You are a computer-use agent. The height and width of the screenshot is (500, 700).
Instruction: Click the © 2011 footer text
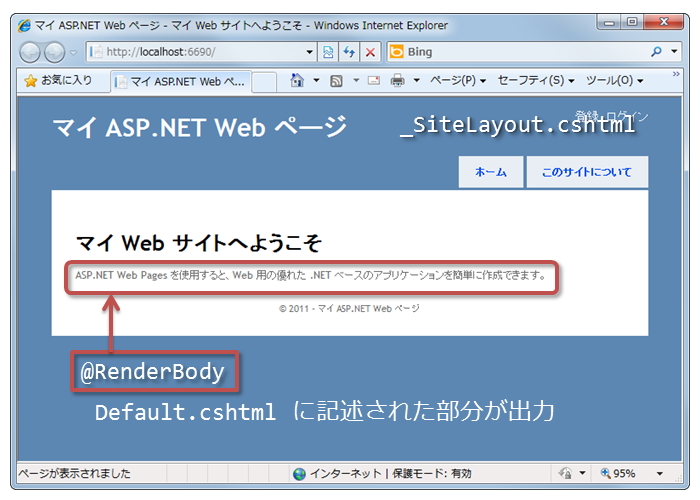point(349,308)
